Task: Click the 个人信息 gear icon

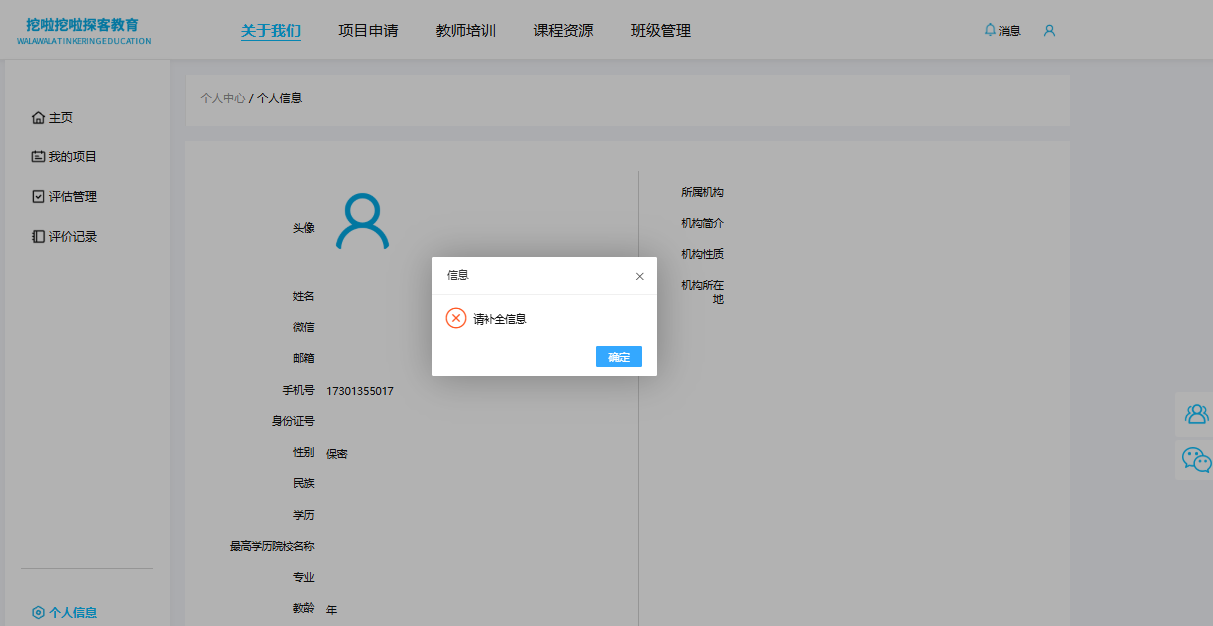Action: point(38,613)
